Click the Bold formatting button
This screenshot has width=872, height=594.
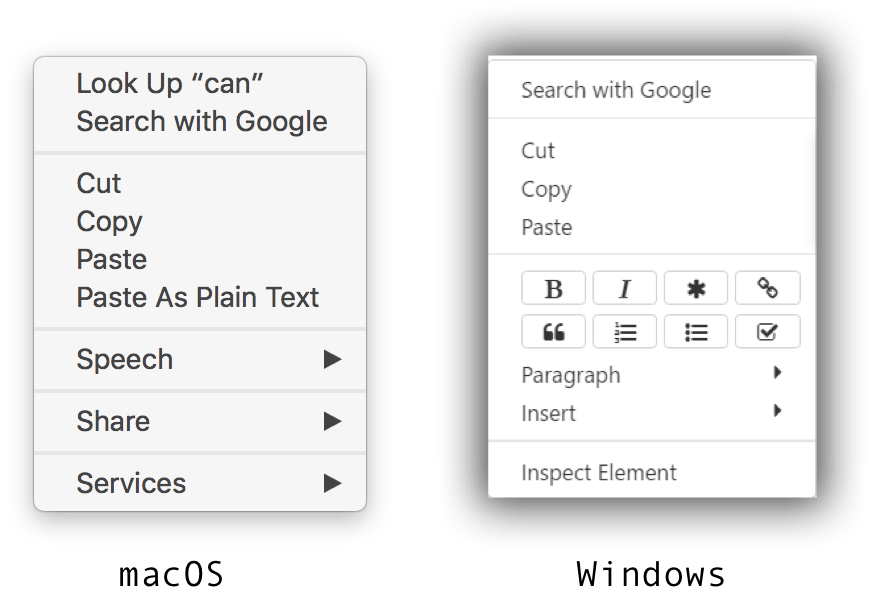click(553, 289)
